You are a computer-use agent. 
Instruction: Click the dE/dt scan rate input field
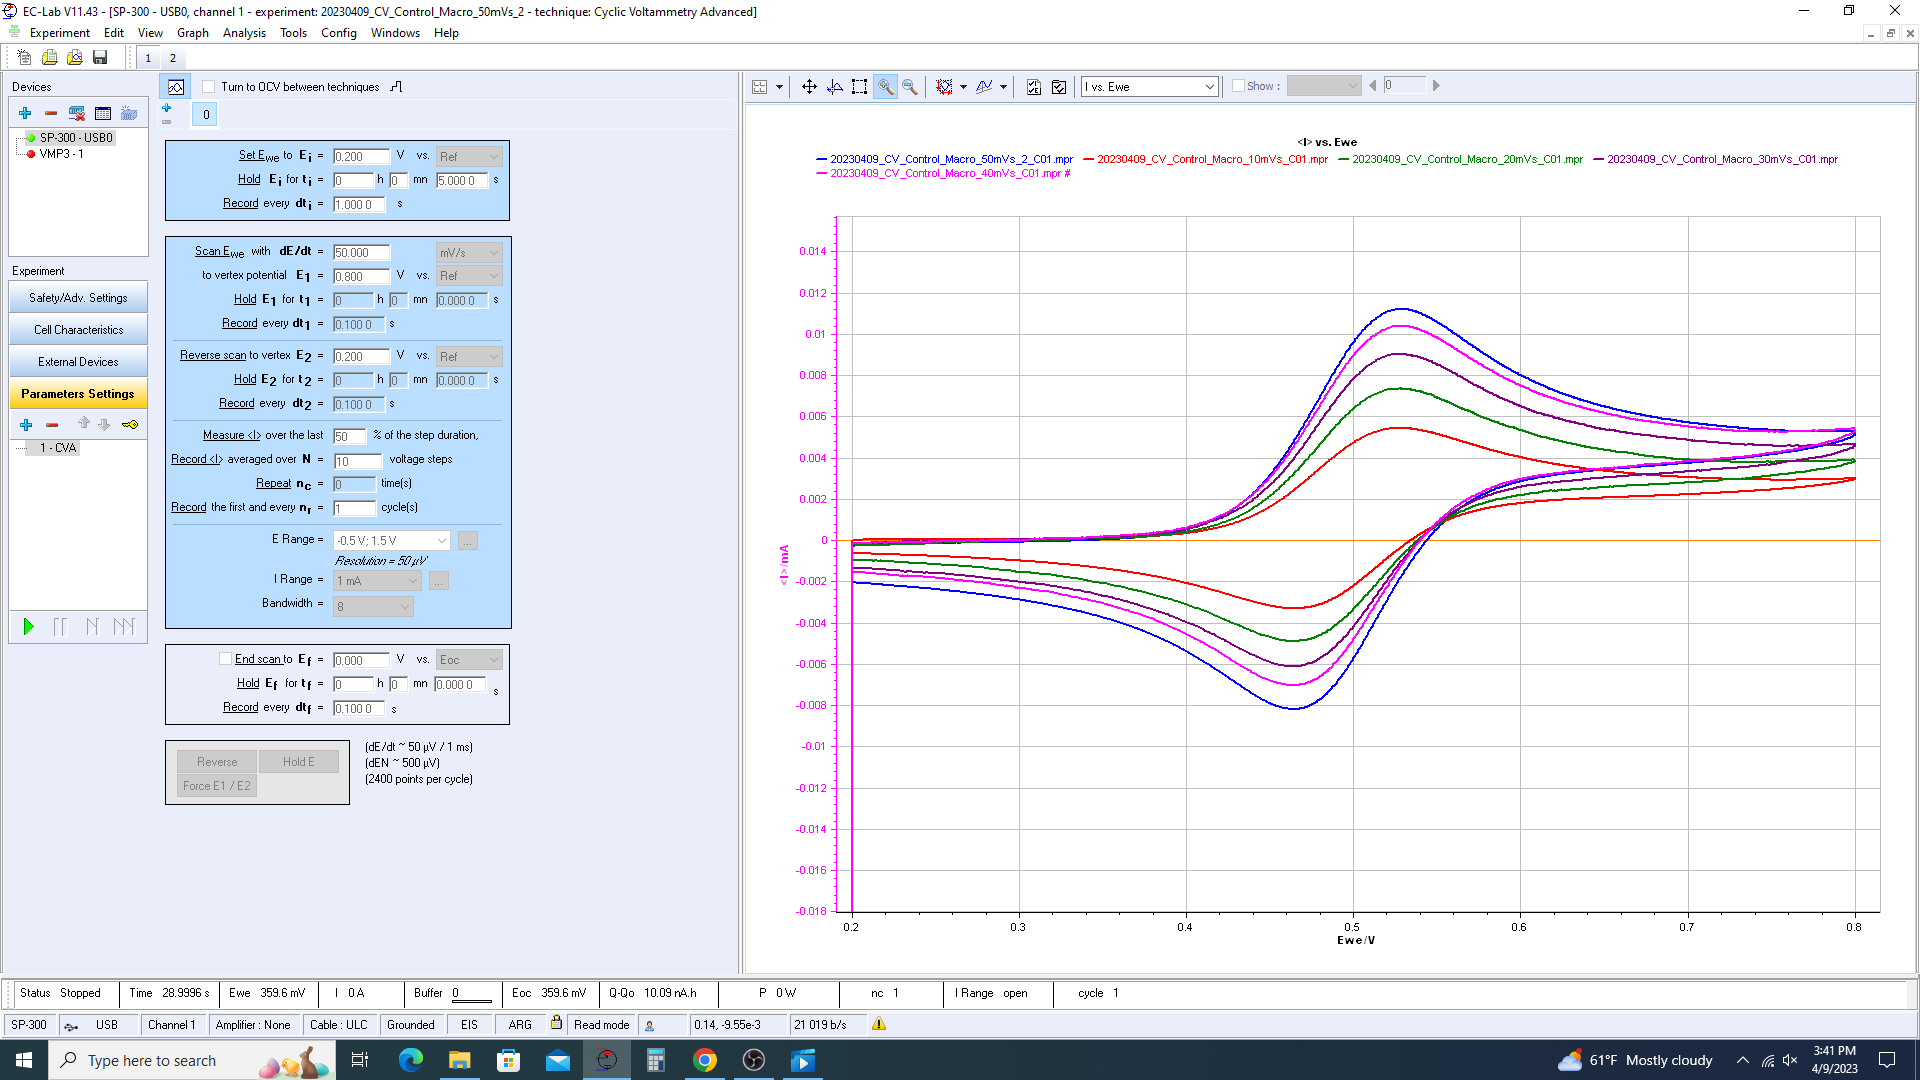(x=360, y=253)
